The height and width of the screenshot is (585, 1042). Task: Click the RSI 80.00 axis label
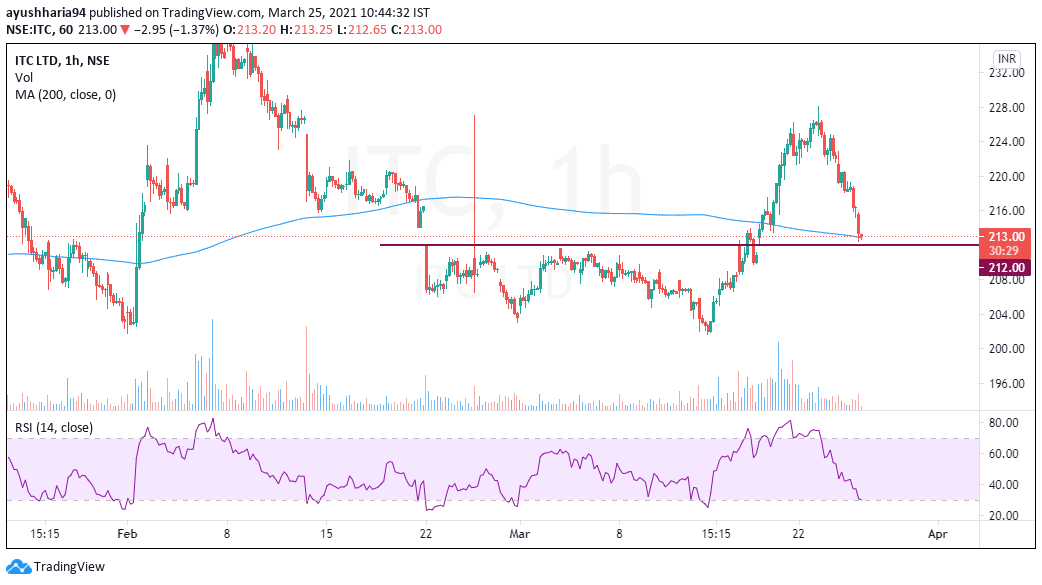1003,423
